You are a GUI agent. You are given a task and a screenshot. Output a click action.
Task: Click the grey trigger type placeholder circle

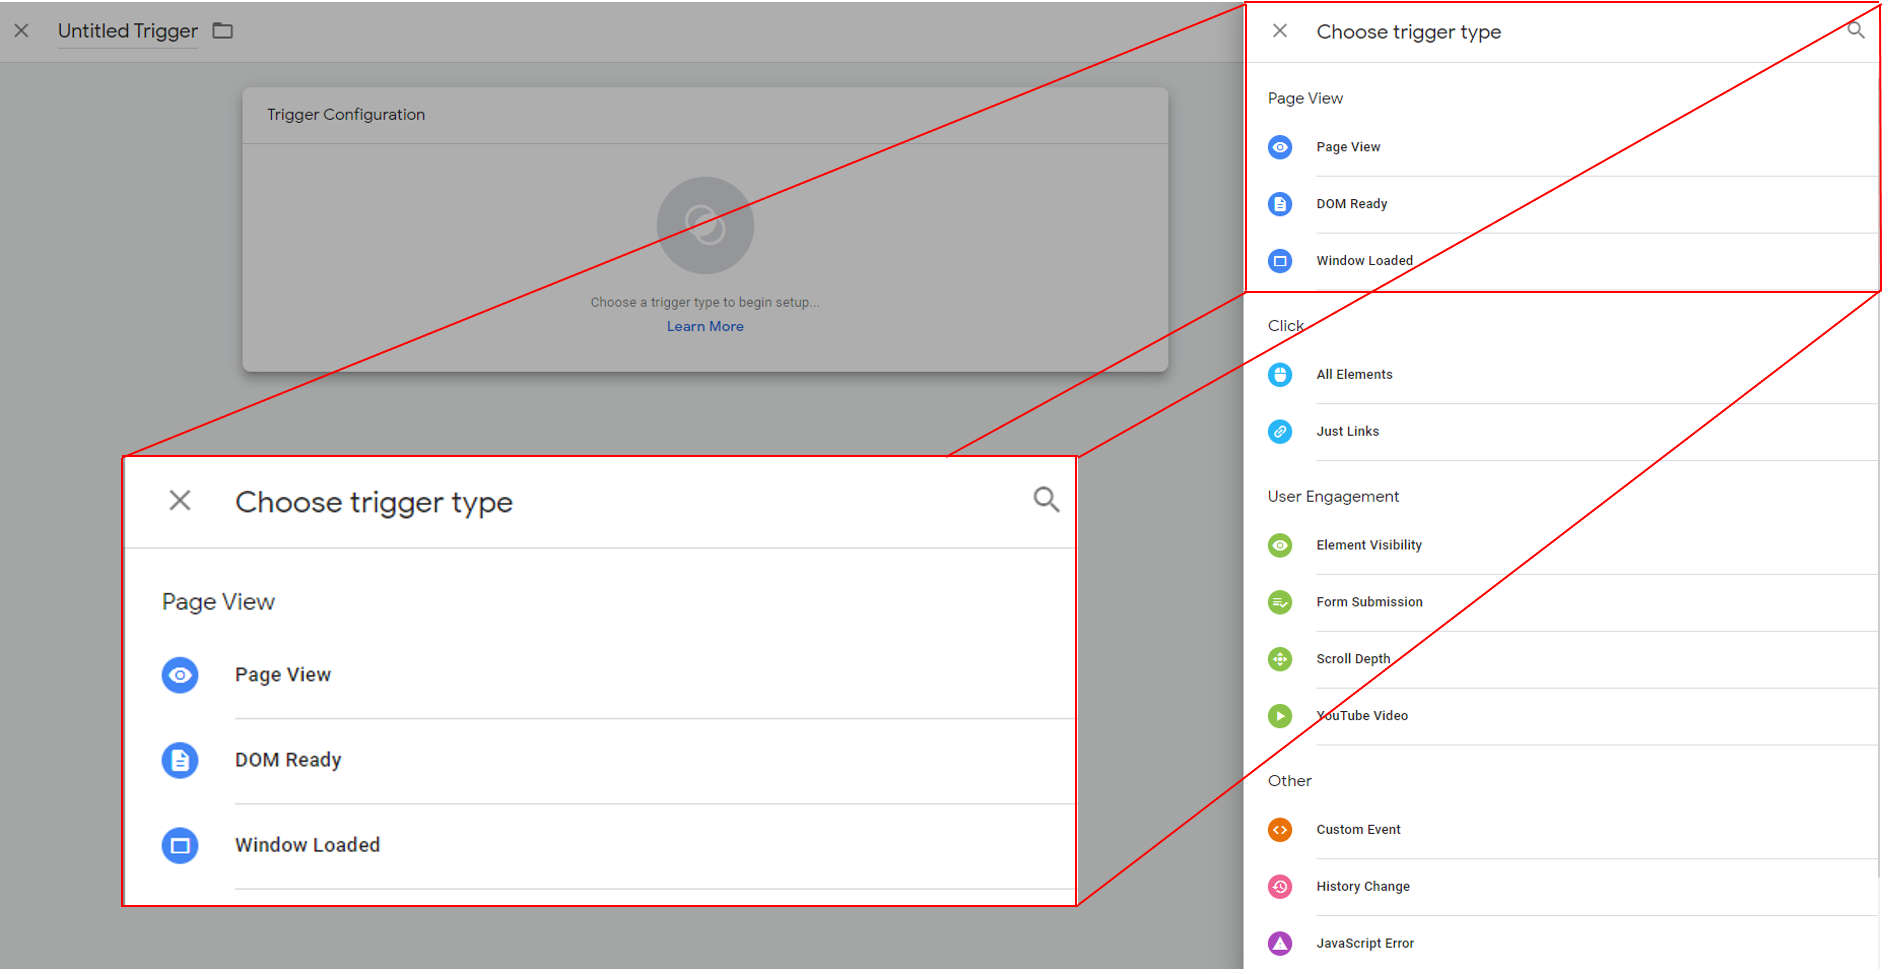click(x=705, y=226)
